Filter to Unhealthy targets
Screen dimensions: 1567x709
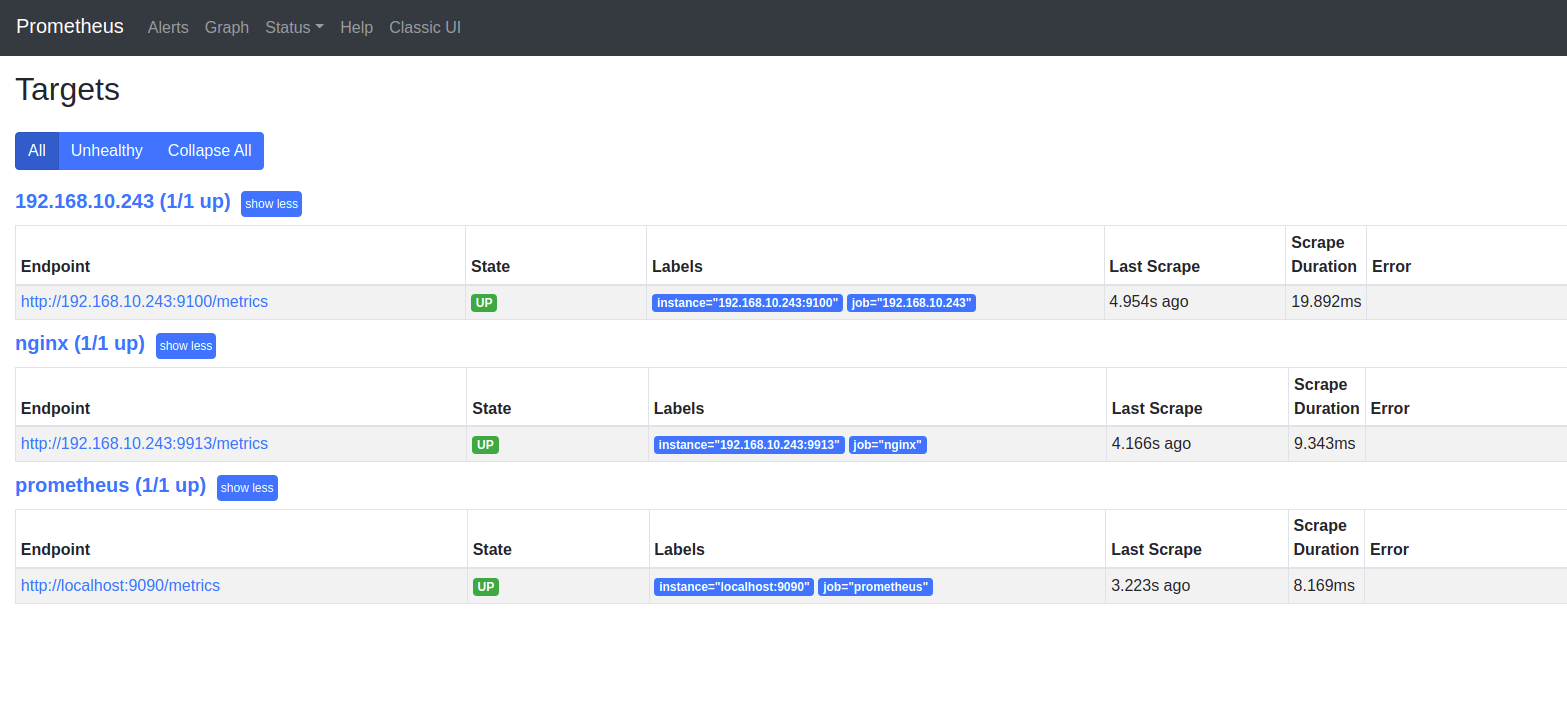(x=107, y=151)
